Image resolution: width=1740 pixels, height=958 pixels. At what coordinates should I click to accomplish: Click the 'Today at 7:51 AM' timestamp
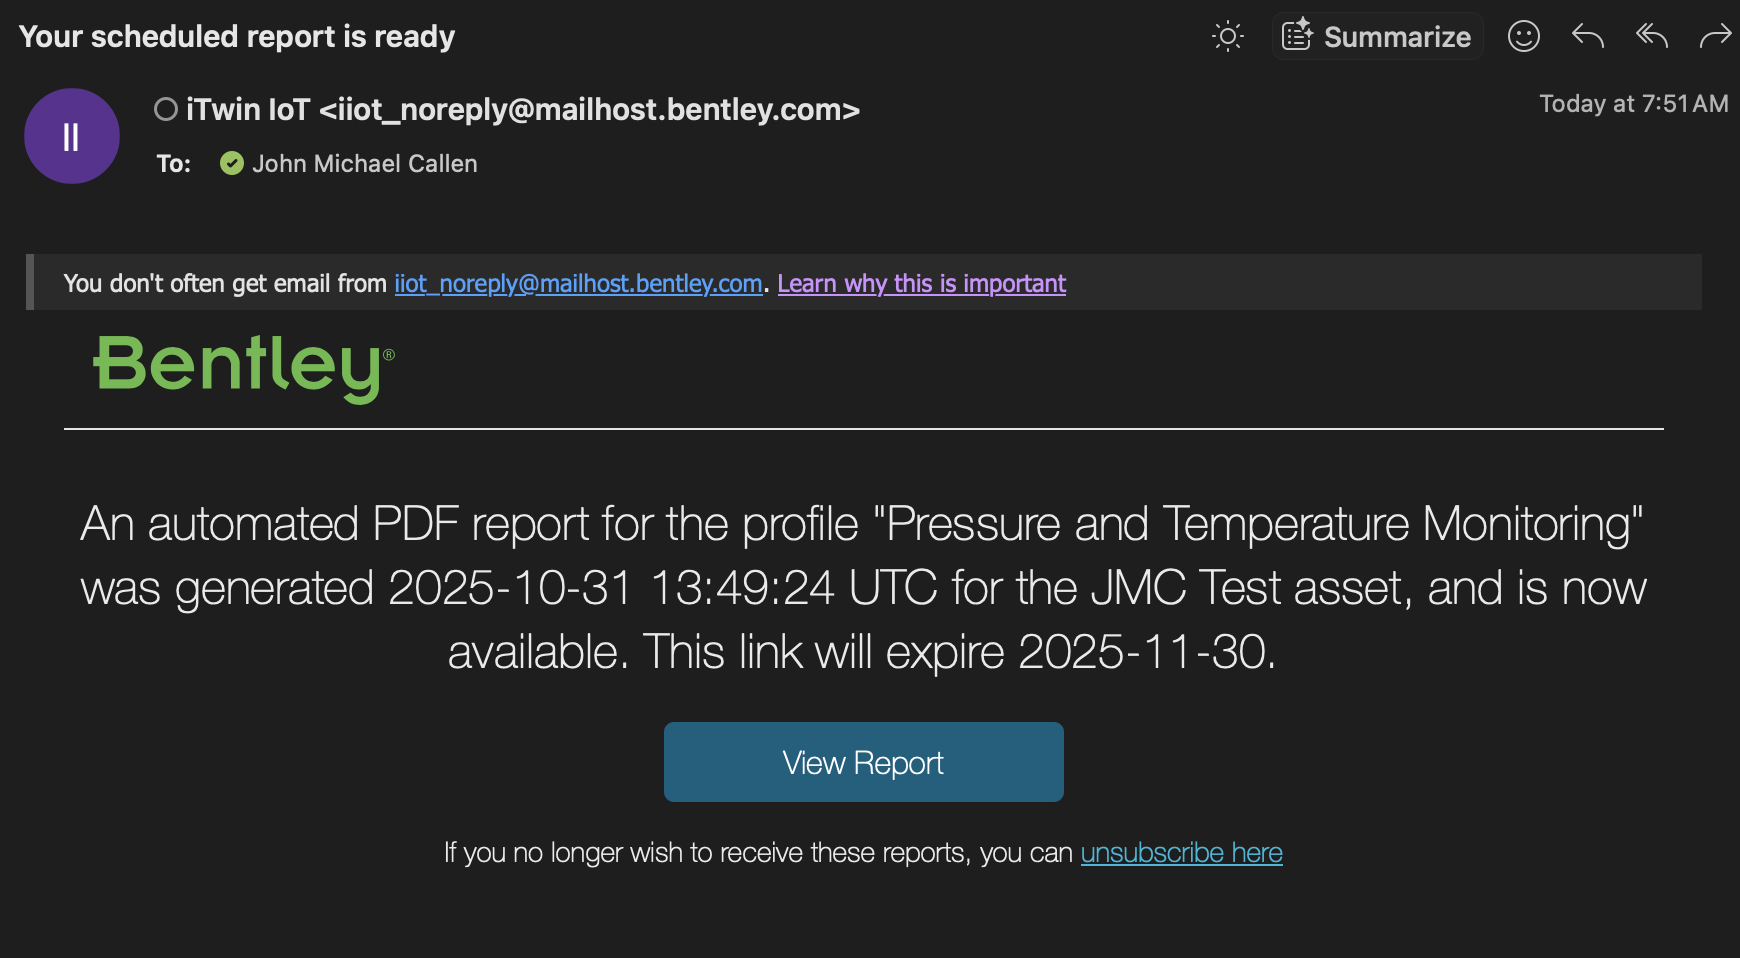click(x=1633, y=104)
